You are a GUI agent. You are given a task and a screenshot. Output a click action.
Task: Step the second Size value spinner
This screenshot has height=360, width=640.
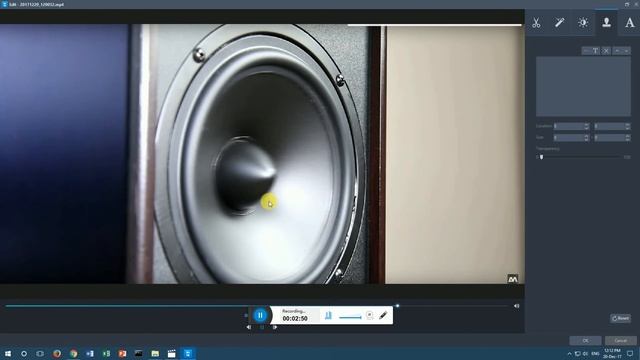[628, 138]
